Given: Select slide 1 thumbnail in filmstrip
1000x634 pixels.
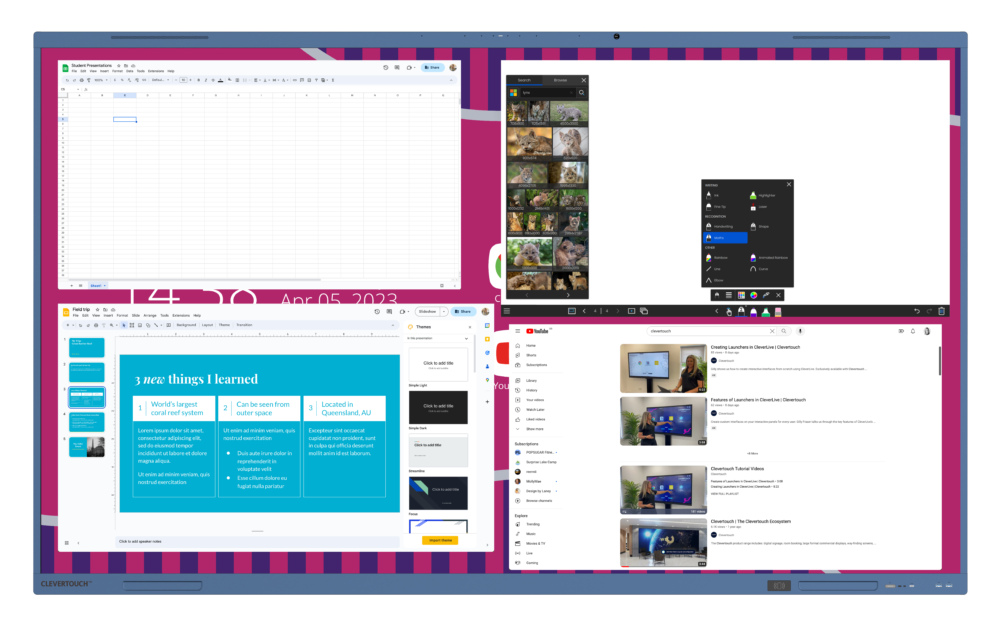Looking at the screenshot, I should pyautogui.click(x=87, y=347).
